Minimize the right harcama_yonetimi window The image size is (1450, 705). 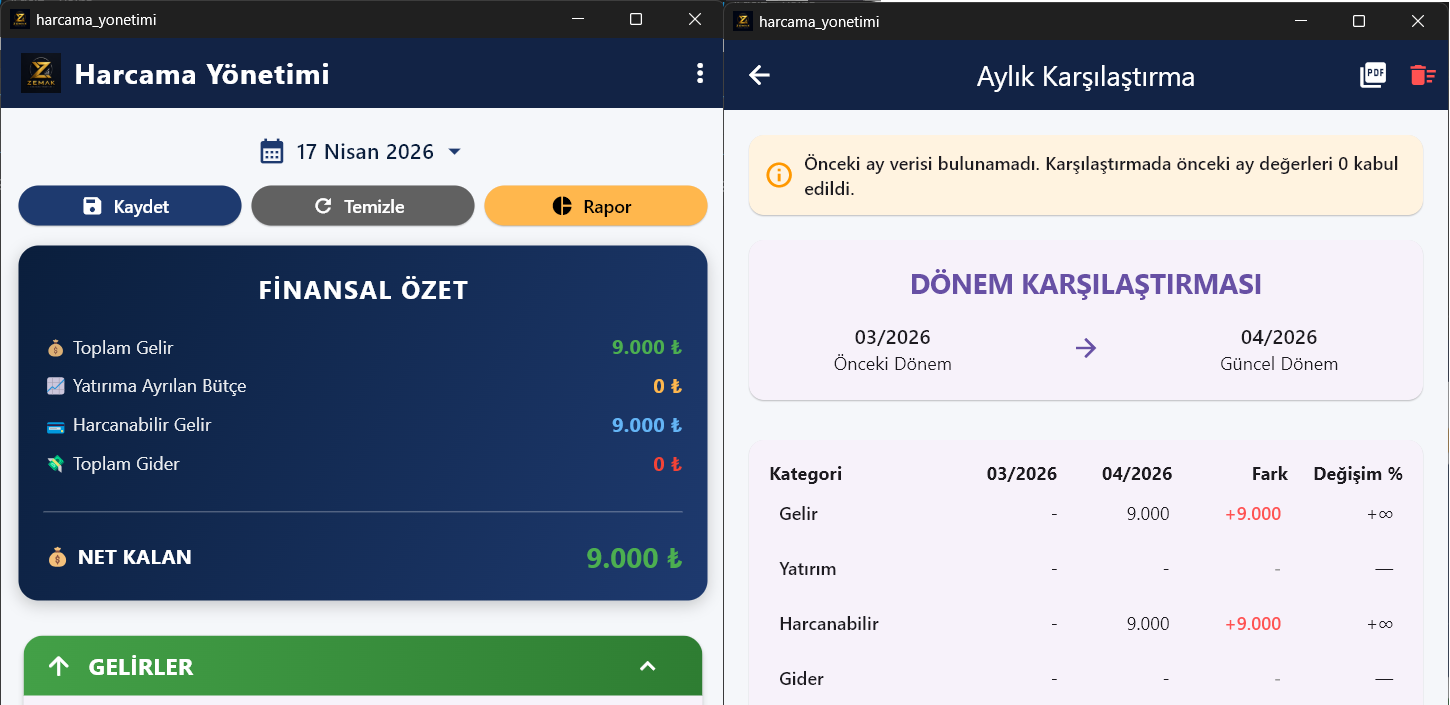1300,20
